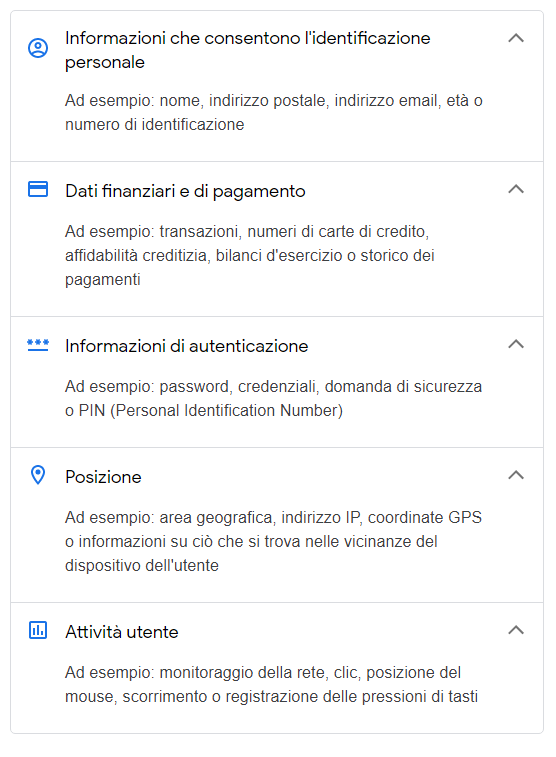Screen dimensions: 556x757
Task: Collapse Informazioni di autenticazione chevron
Action: 516,344
